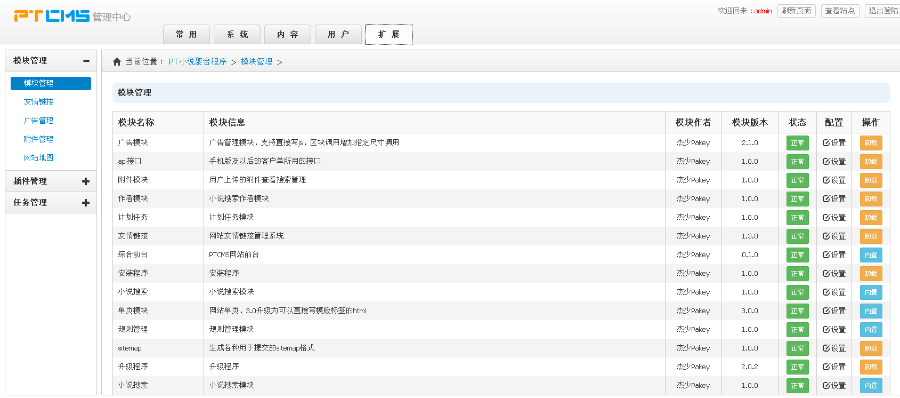Open 模块管理 breadcrumb link
Screen dimensions: 900x398
click(x=257, y=62)
